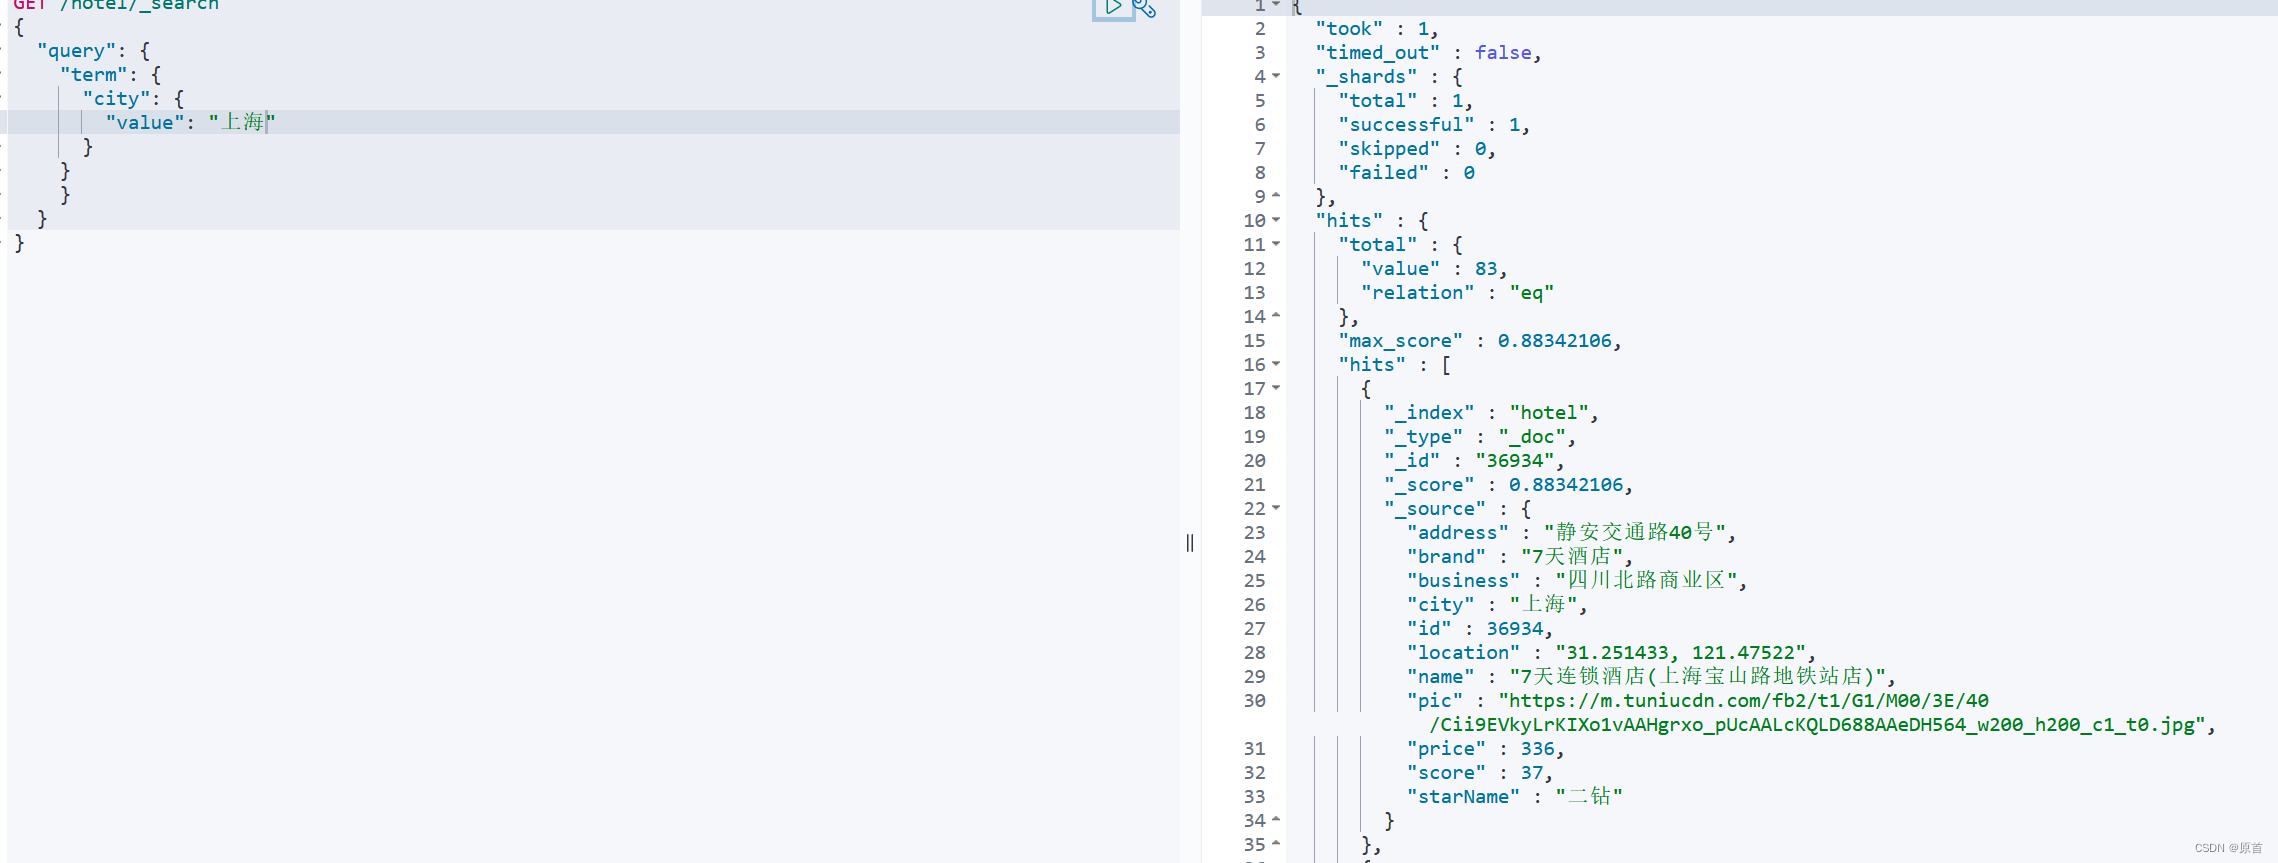This screenshot has width=2278, height=863.
Task: Click the "value" : 83 response line
Action: pyautogui.click(x=1434, y=268)
